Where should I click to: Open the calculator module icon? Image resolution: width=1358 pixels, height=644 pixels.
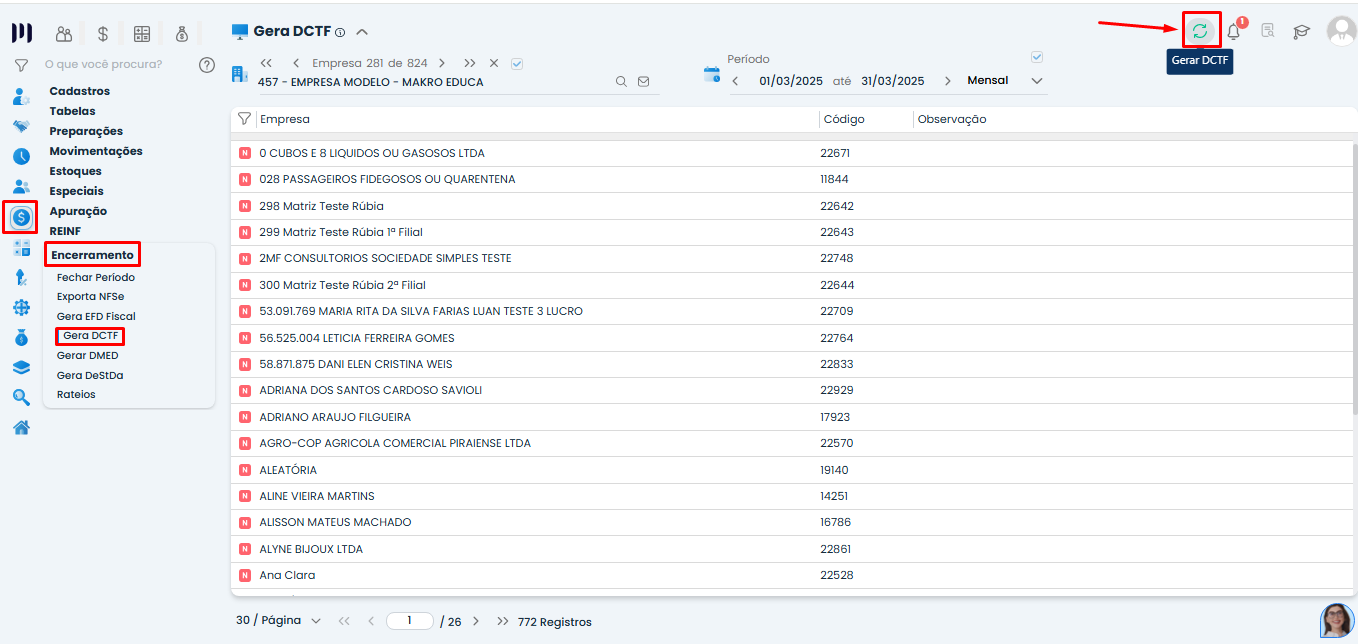[x=142, y=34]
